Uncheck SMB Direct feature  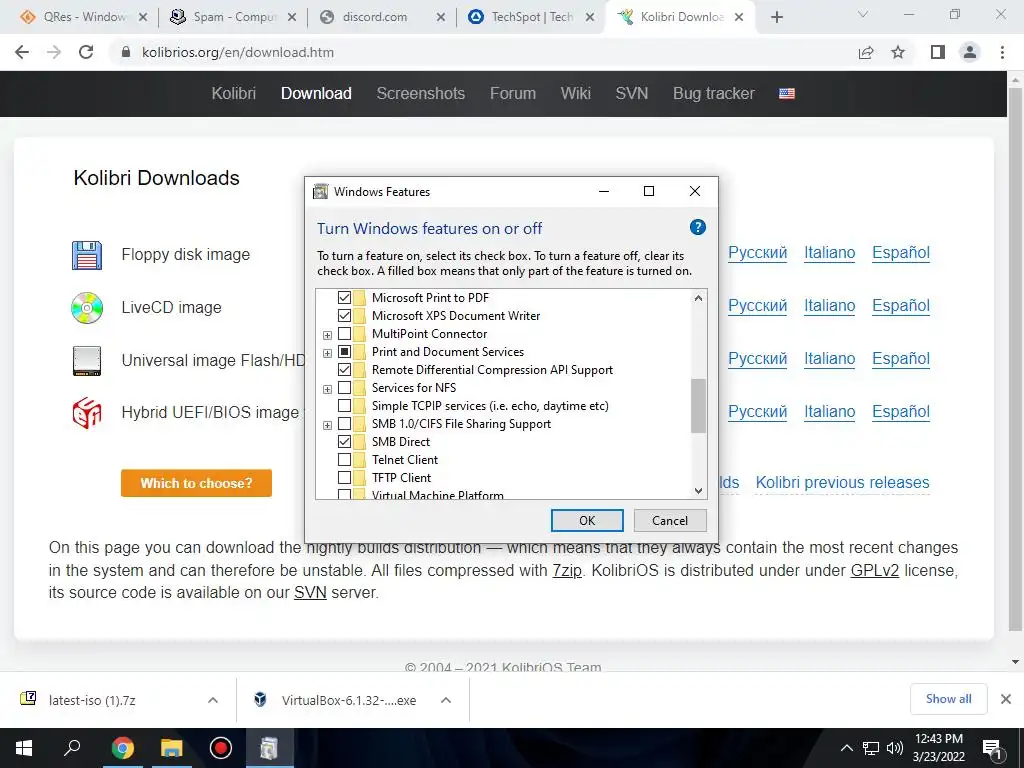coord(344,441)
